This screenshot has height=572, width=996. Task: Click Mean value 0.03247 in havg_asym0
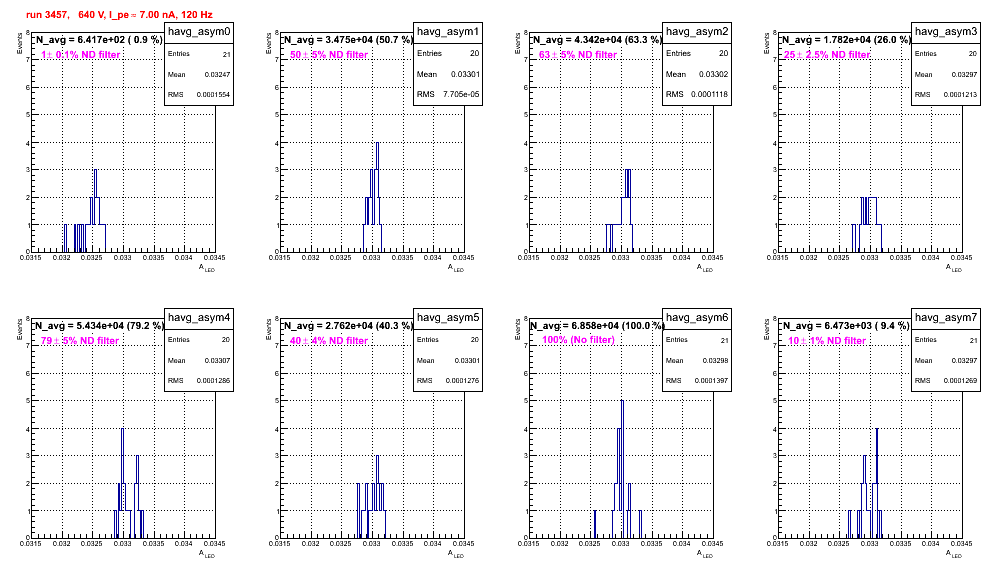217,74
